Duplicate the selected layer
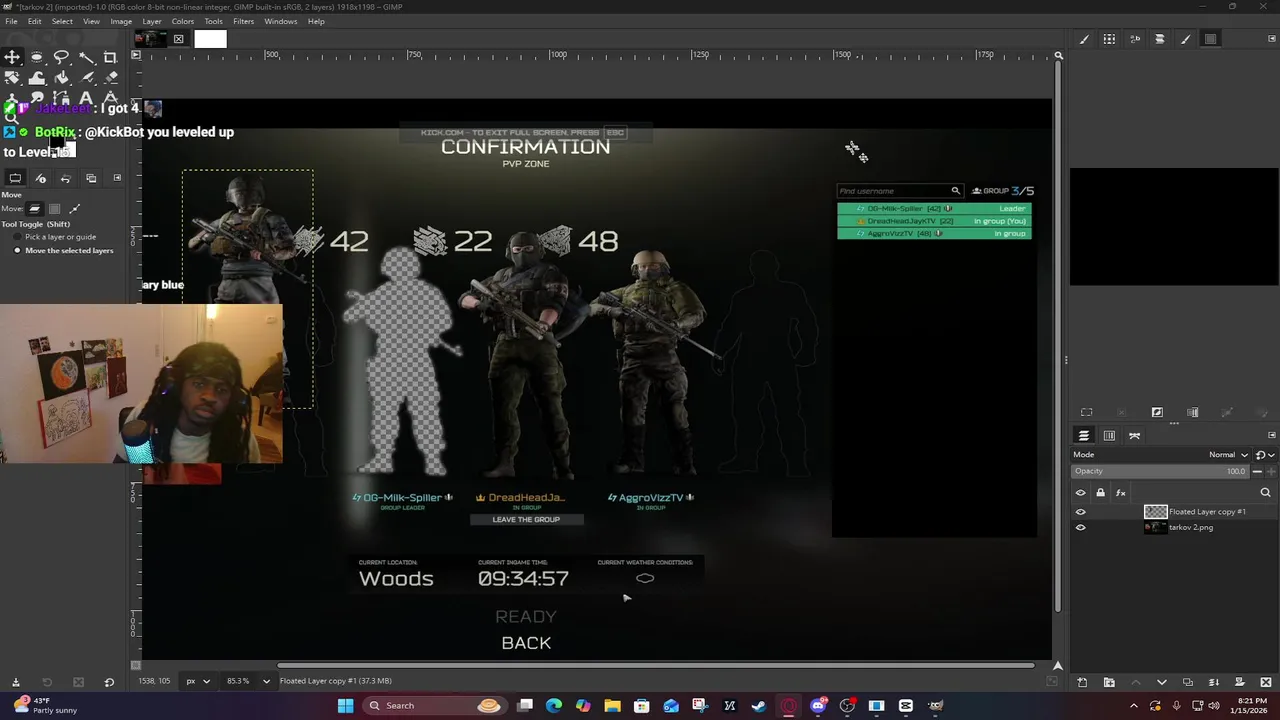 [x=1188, y=682]
